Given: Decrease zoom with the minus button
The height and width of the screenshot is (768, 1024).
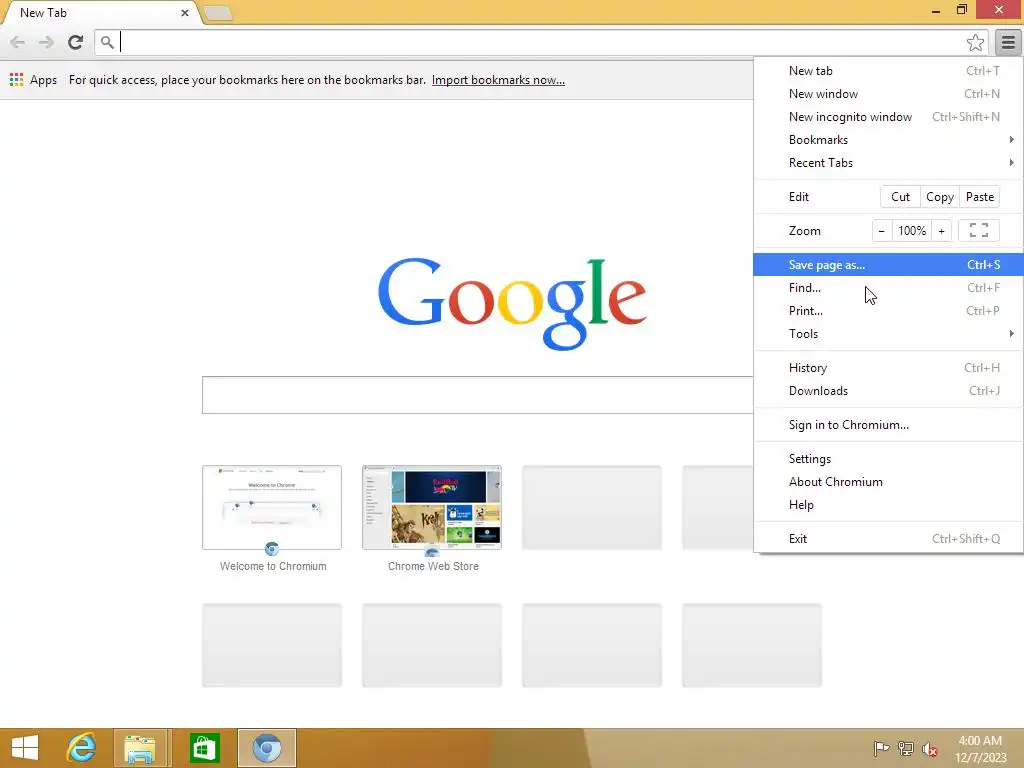Looking at the screenshot, I should pos(882,231).
